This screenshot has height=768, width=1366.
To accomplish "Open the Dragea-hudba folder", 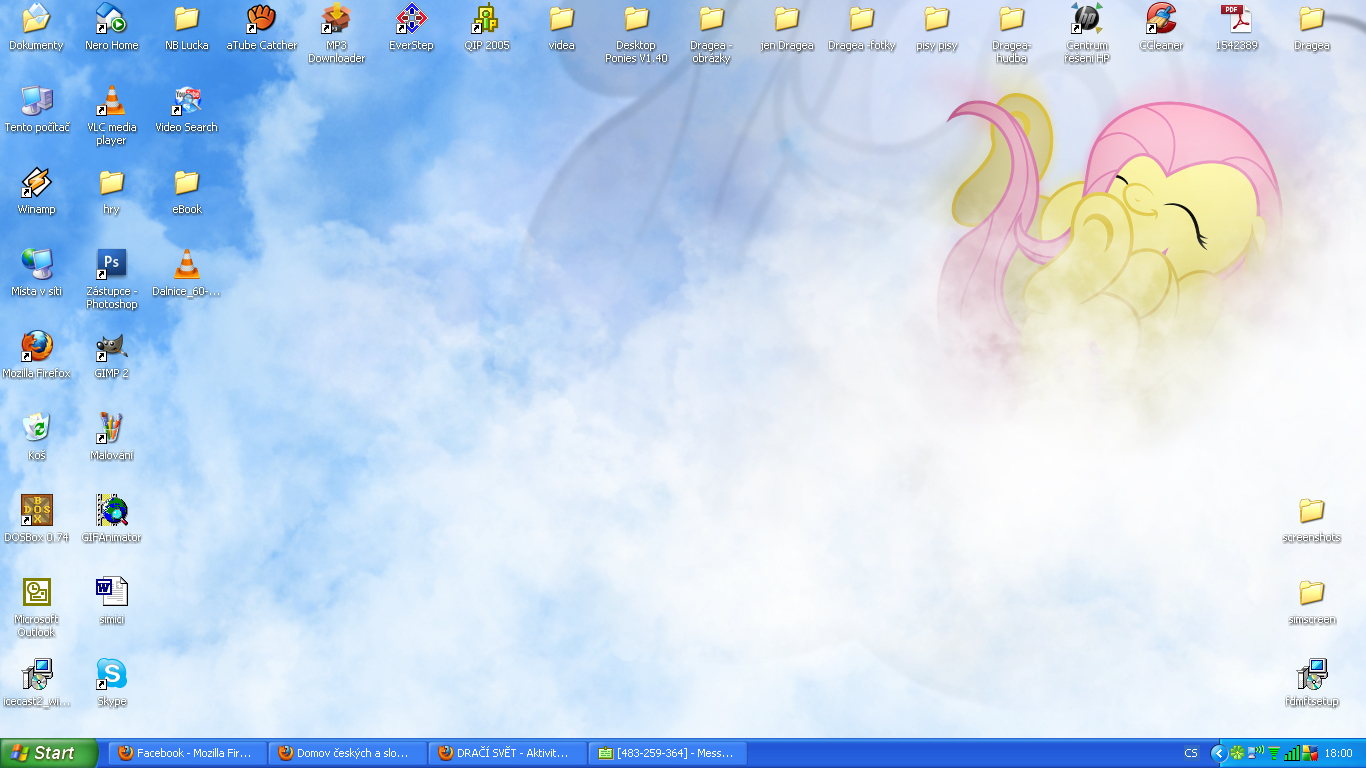I will pos(1011,33).
